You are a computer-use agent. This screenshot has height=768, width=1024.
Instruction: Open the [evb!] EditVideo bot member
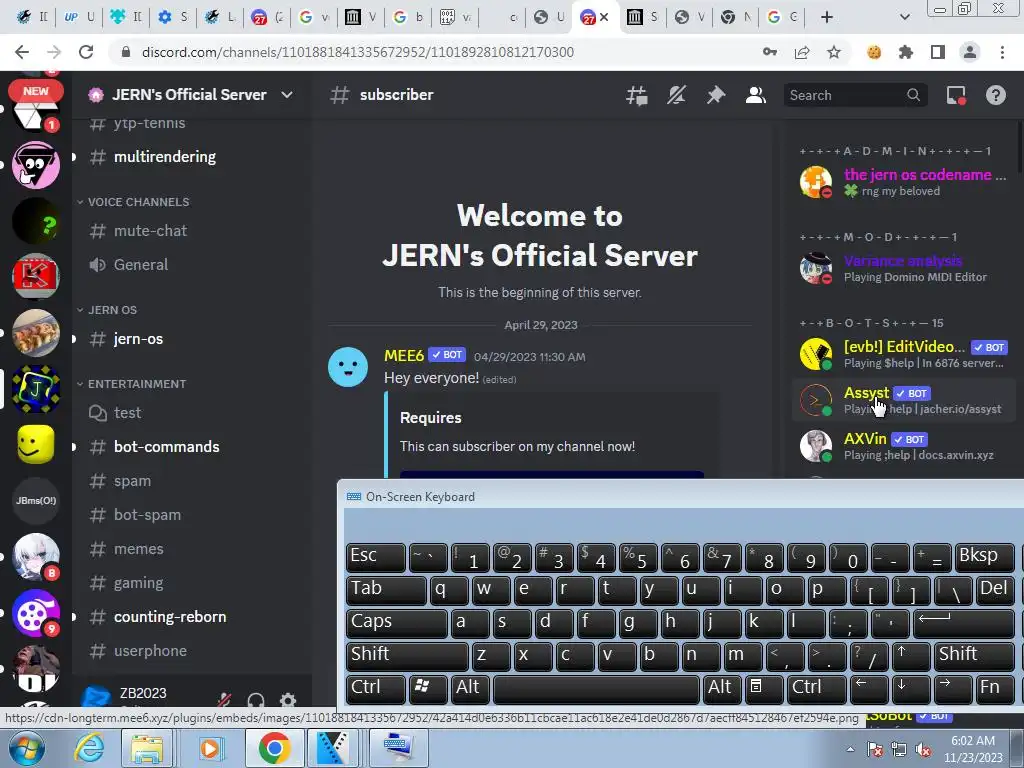point(904,354)
